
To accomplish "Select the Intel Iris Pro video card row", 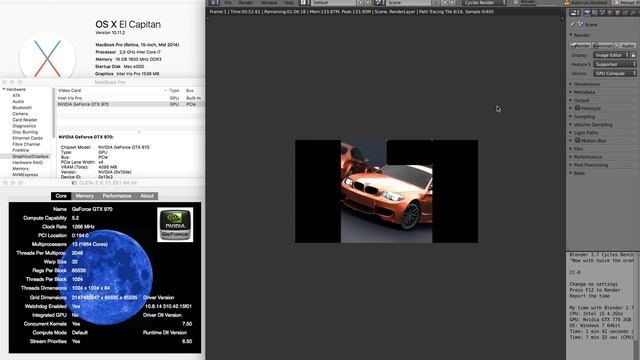I will coord(130,98).
